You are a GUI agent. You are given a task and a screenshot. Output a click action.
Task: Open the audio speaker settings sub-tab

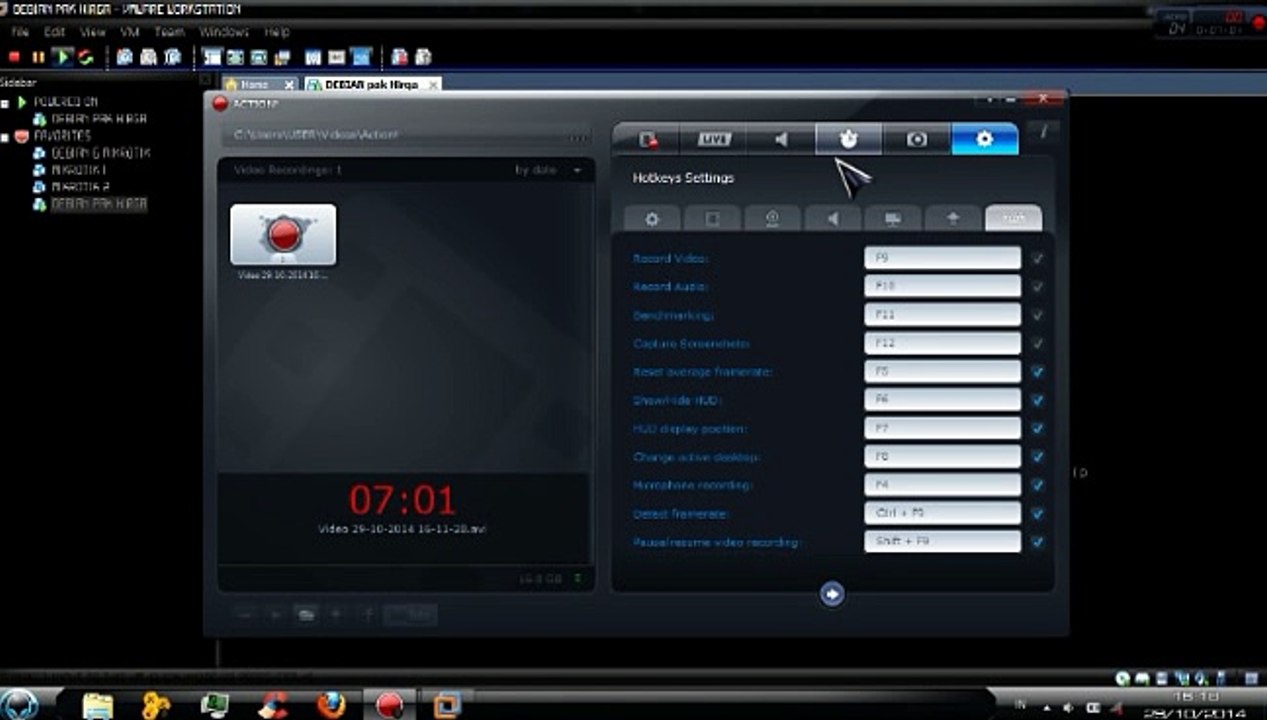pyautogui.click(x=832, y=218)
